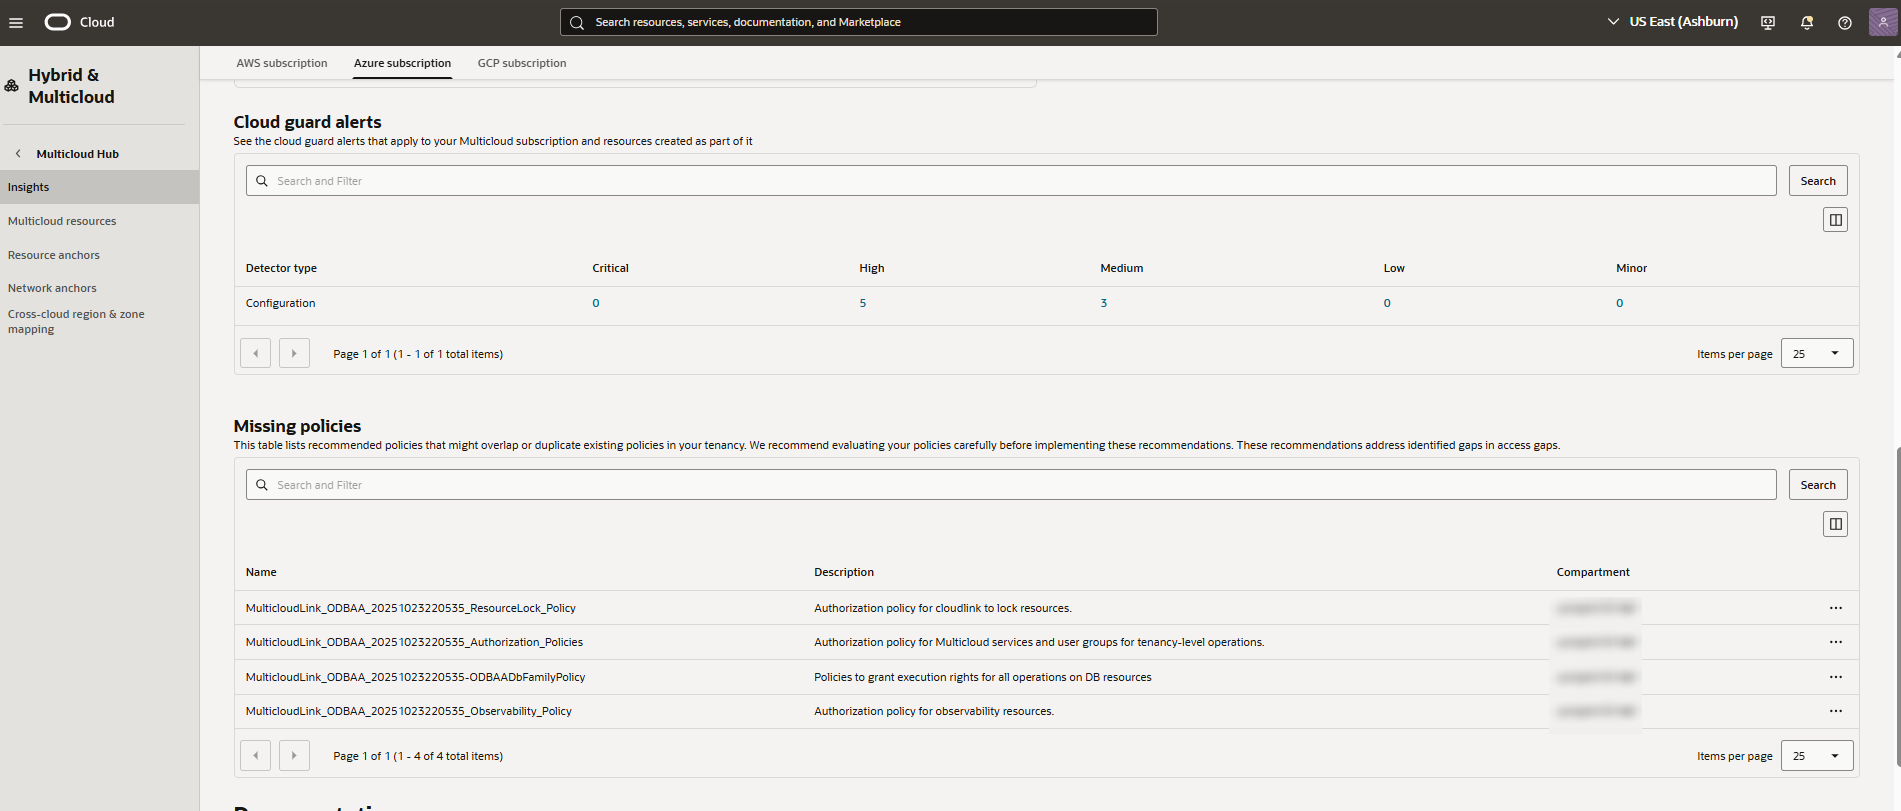Switch to GCP subscription tab
The height and width of the screenshot is (811, 1901).
[x=522, y=63]
